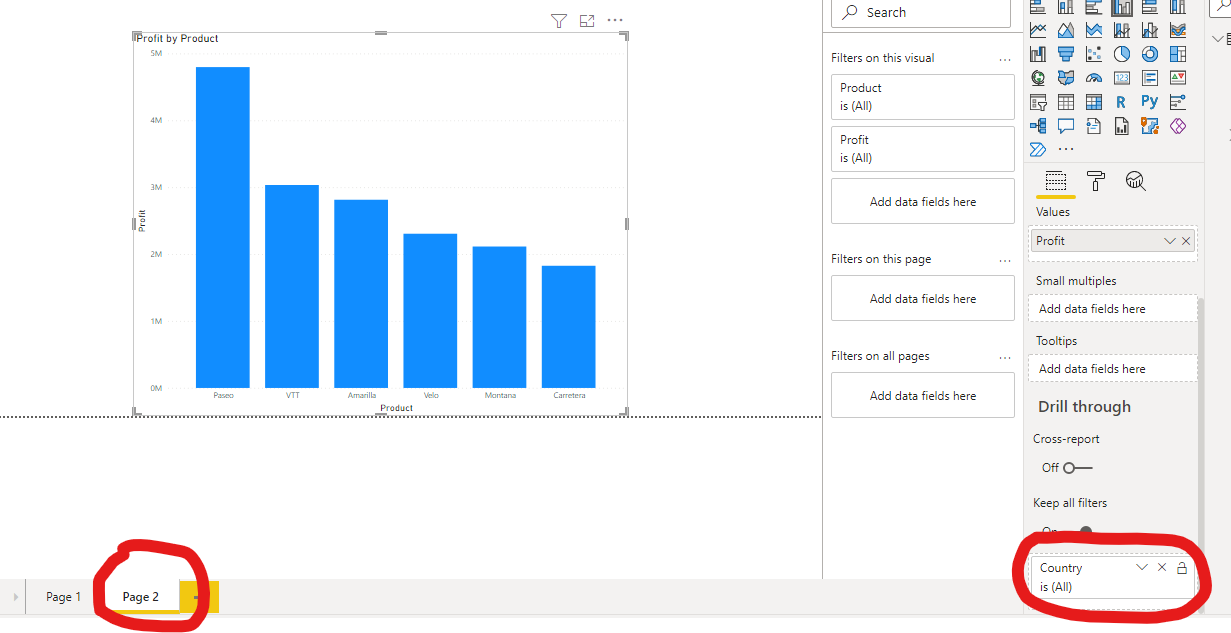Remove Profit from Values well
Screen dimensions: 1231x633
[x=1186, y=241]
